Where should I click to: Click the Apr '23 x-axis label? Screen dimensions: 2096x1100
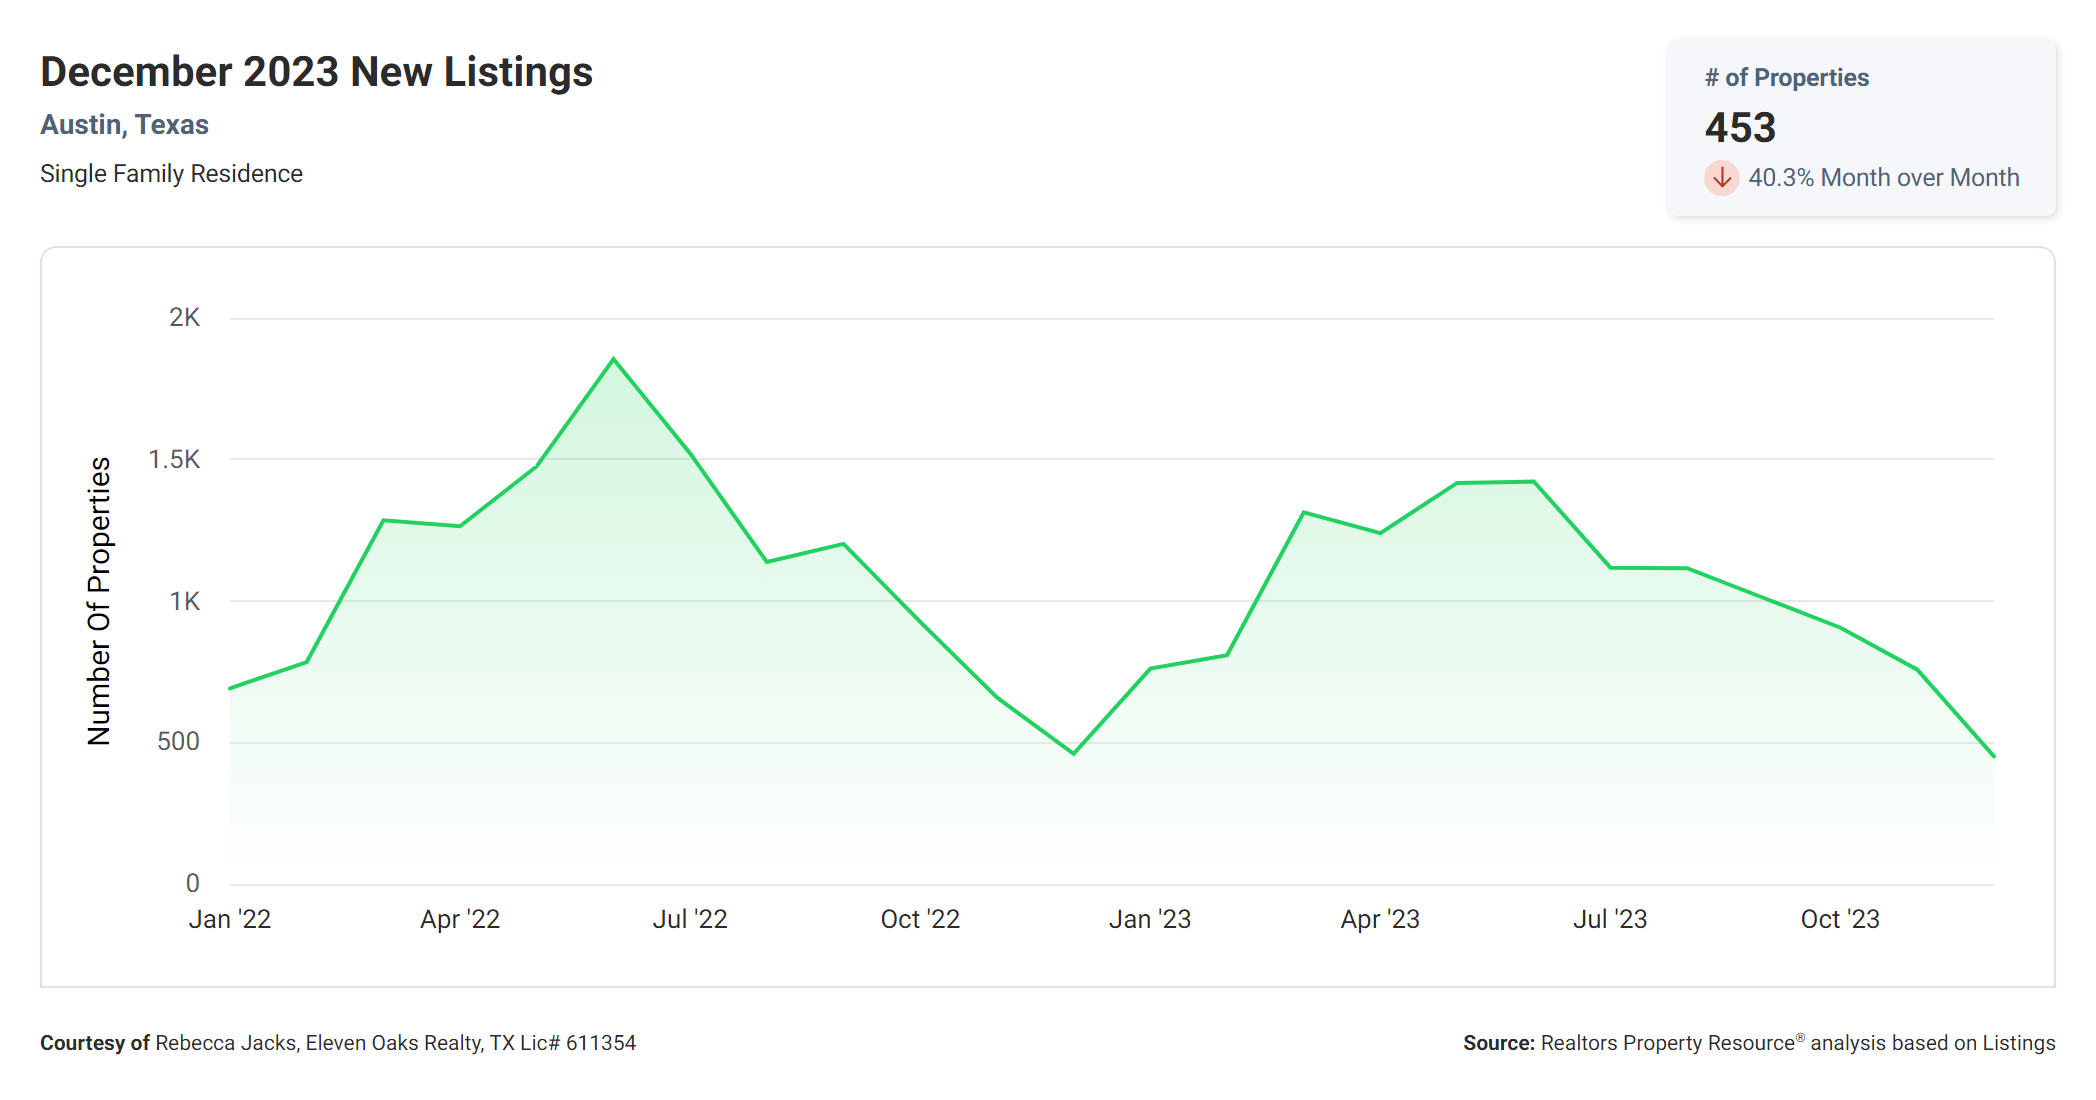point(1380,919)
